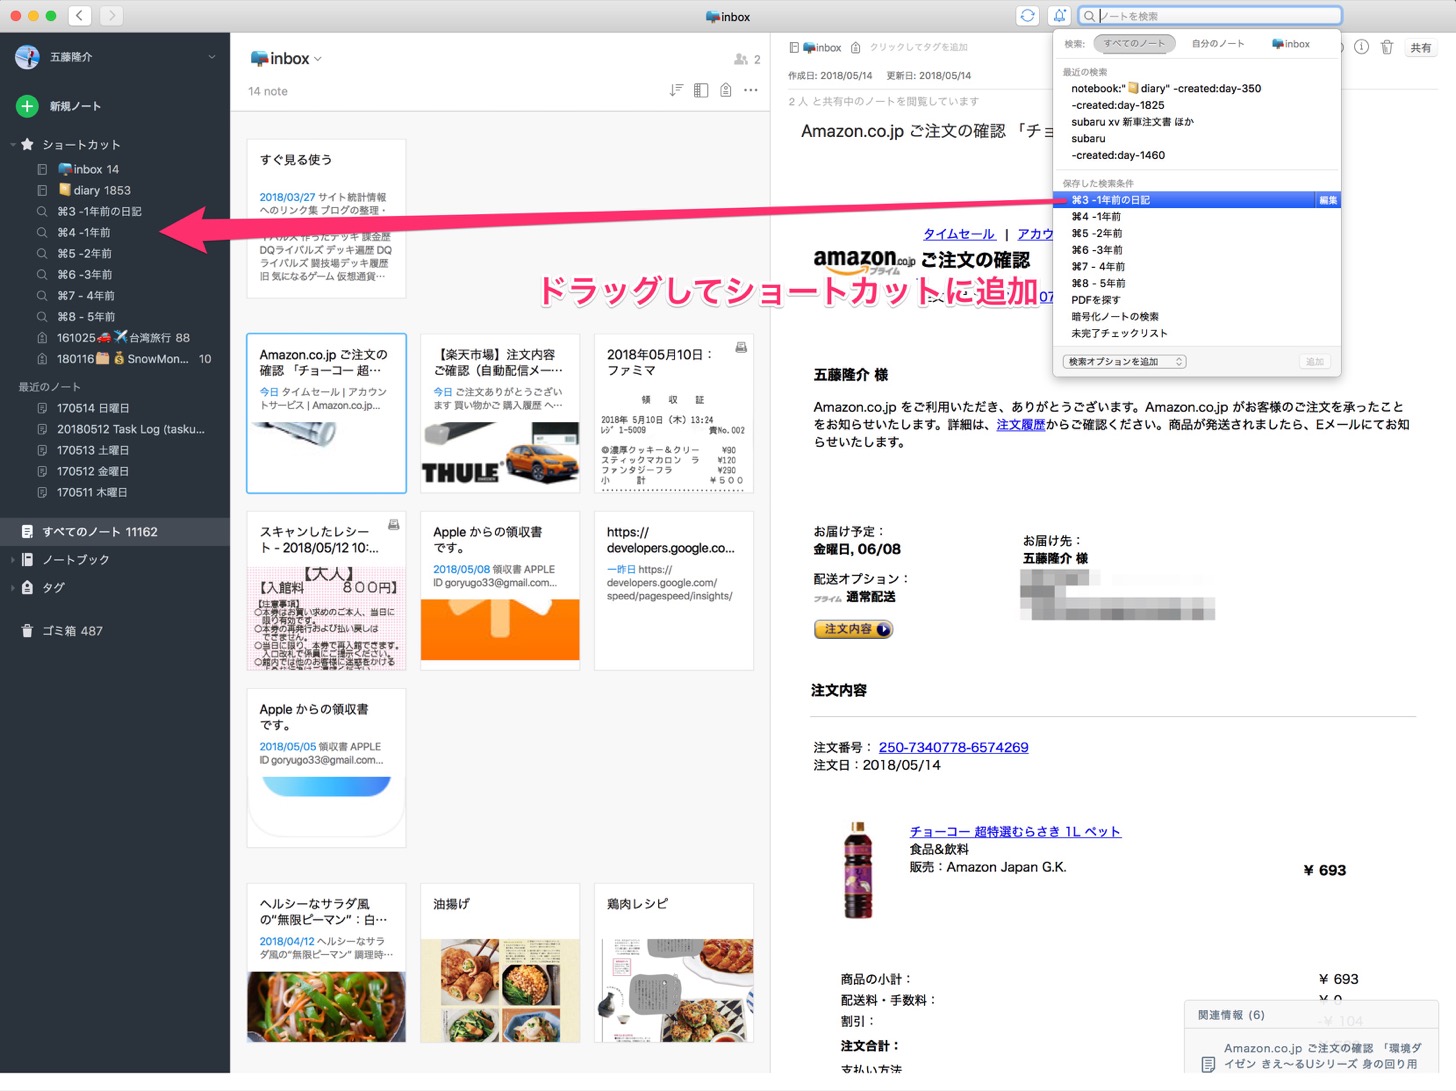Click the 共有 button
The width and height of the screenshot is (1456, 1091).
tap(1421, 47)
